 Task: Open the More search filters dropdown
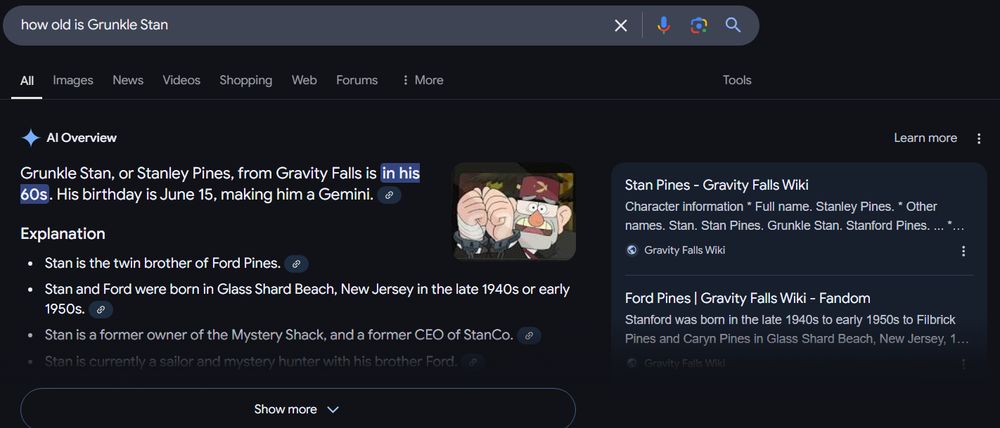[x=422, y=80]
